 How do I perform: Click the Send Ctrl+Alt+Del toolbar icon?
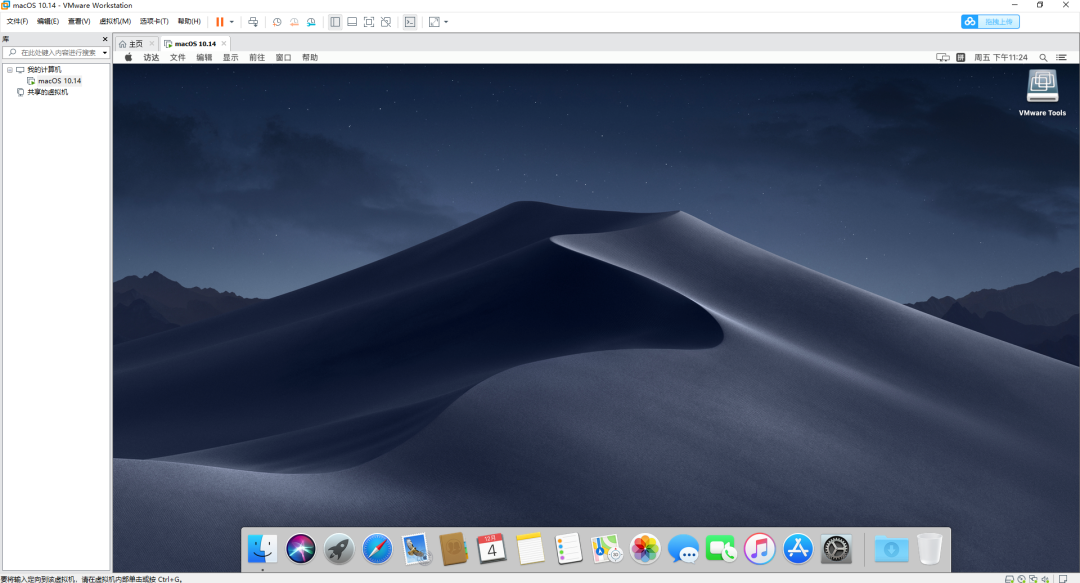pos(253,22)
